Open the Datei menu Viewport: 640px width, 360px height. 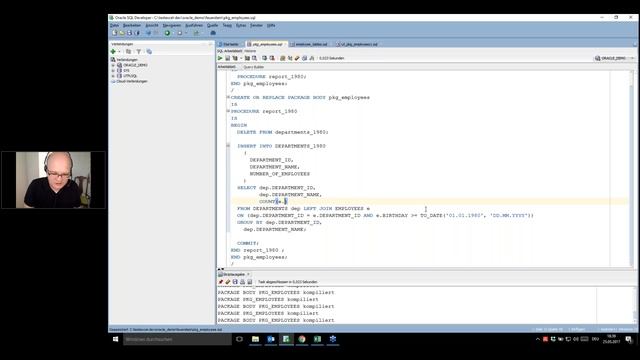pyautogui.click(x=114, y=25)
